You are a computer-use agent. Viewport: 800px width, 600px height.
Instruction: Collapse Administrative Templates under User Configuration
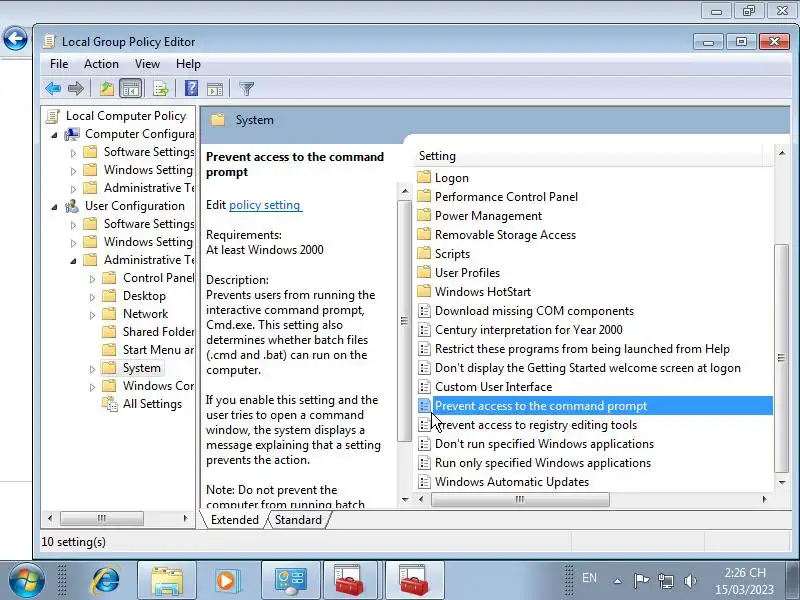coord(73,261)
